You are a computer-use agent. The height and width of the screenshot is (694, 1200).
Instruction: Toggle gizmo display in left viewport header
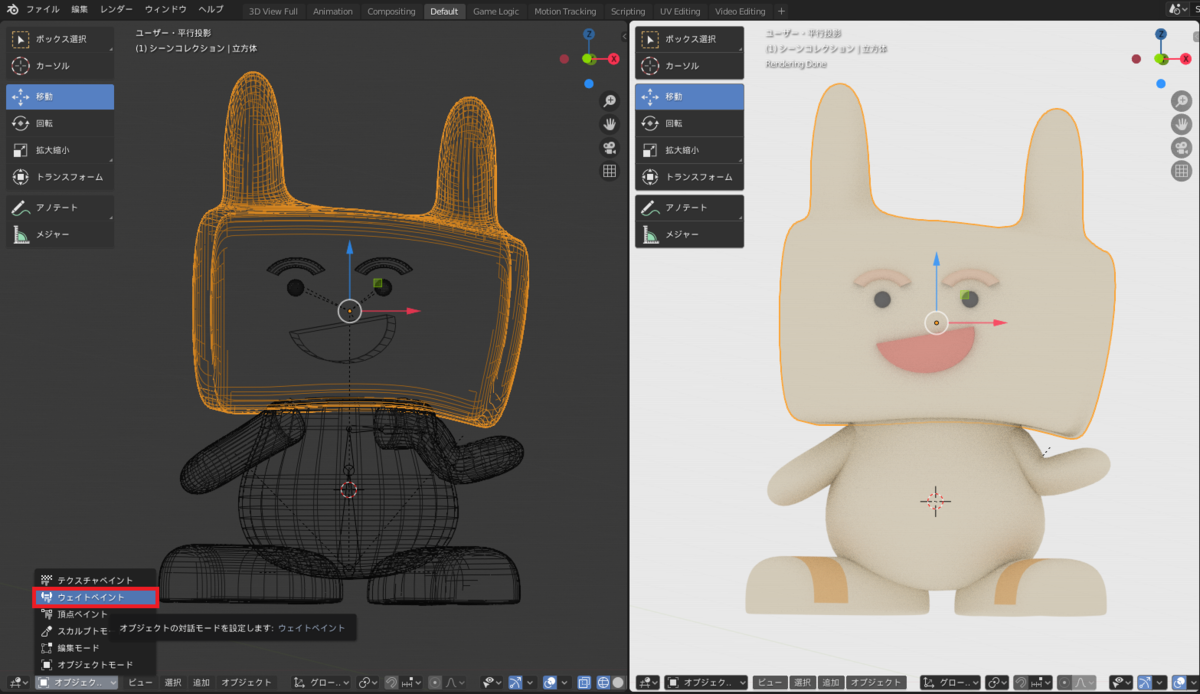[x=515, y=683]
